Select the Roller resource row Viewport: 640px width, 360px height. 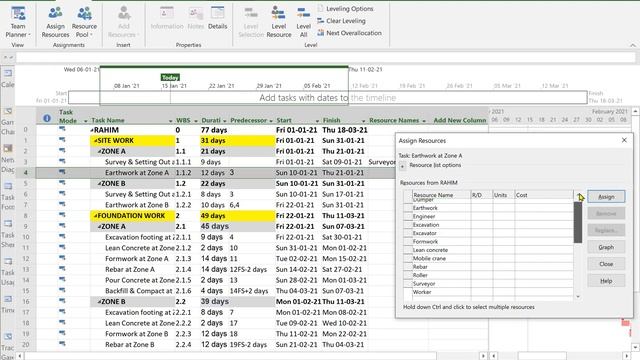[x=488, y=276]
